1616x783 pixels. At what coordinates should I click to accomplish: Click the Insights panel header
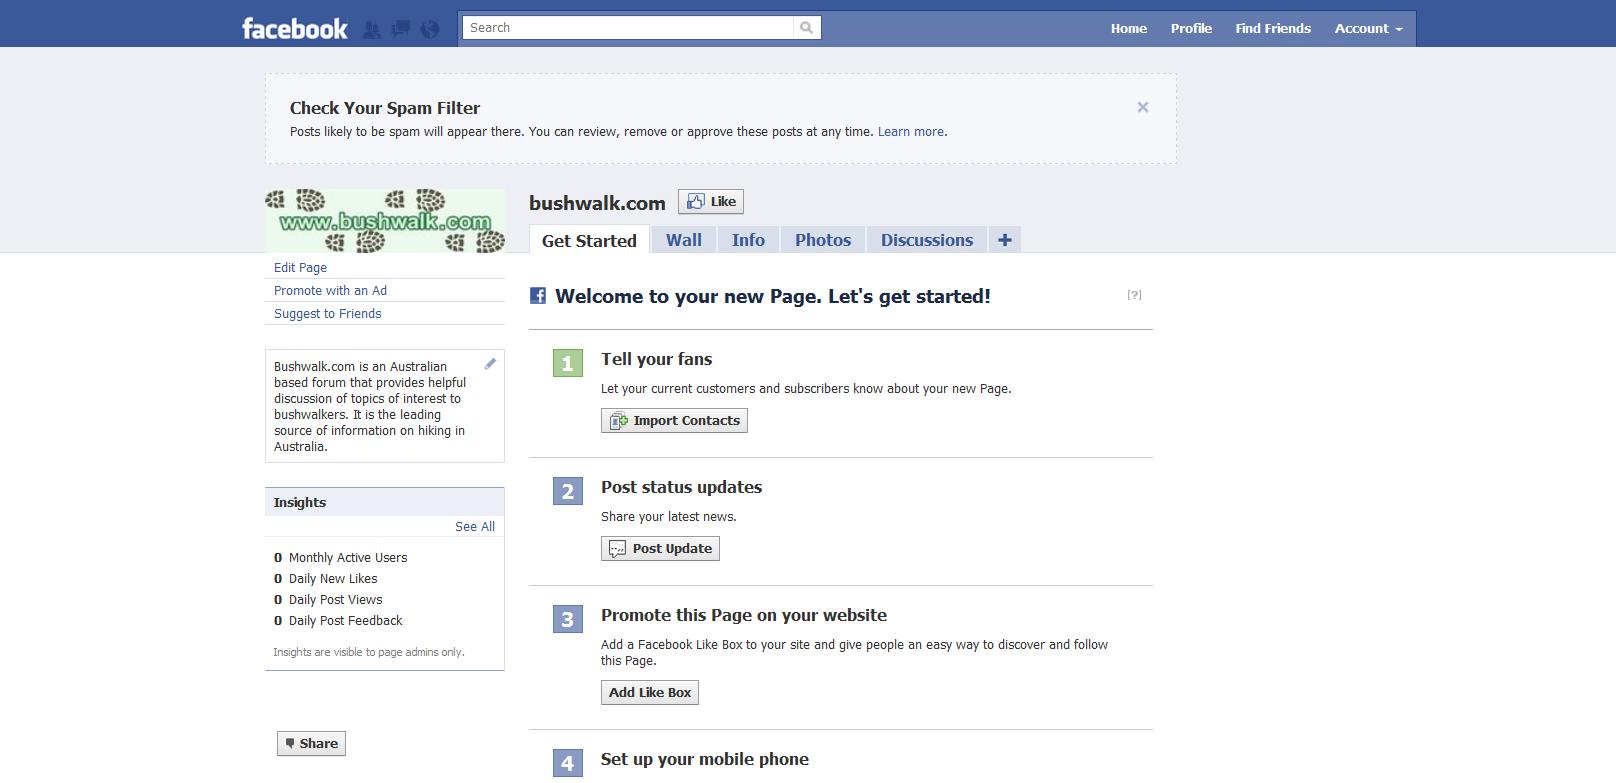coord(385,502)
